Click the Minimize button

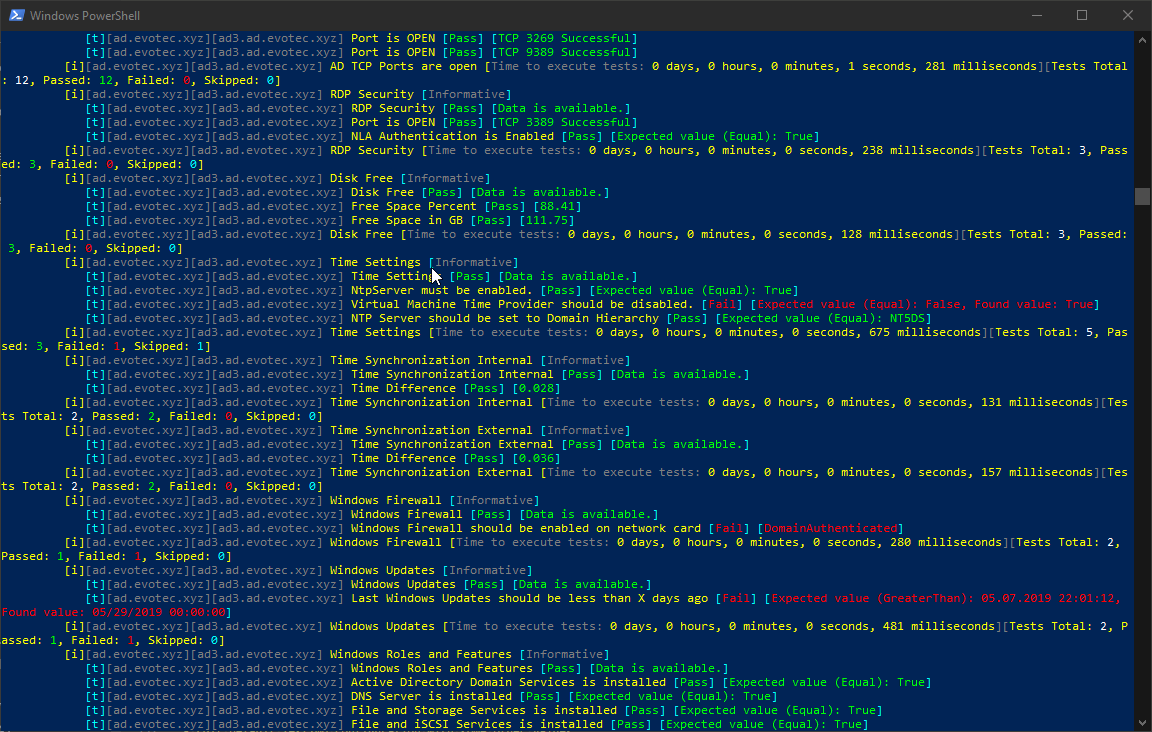[x=1035, y=15]
